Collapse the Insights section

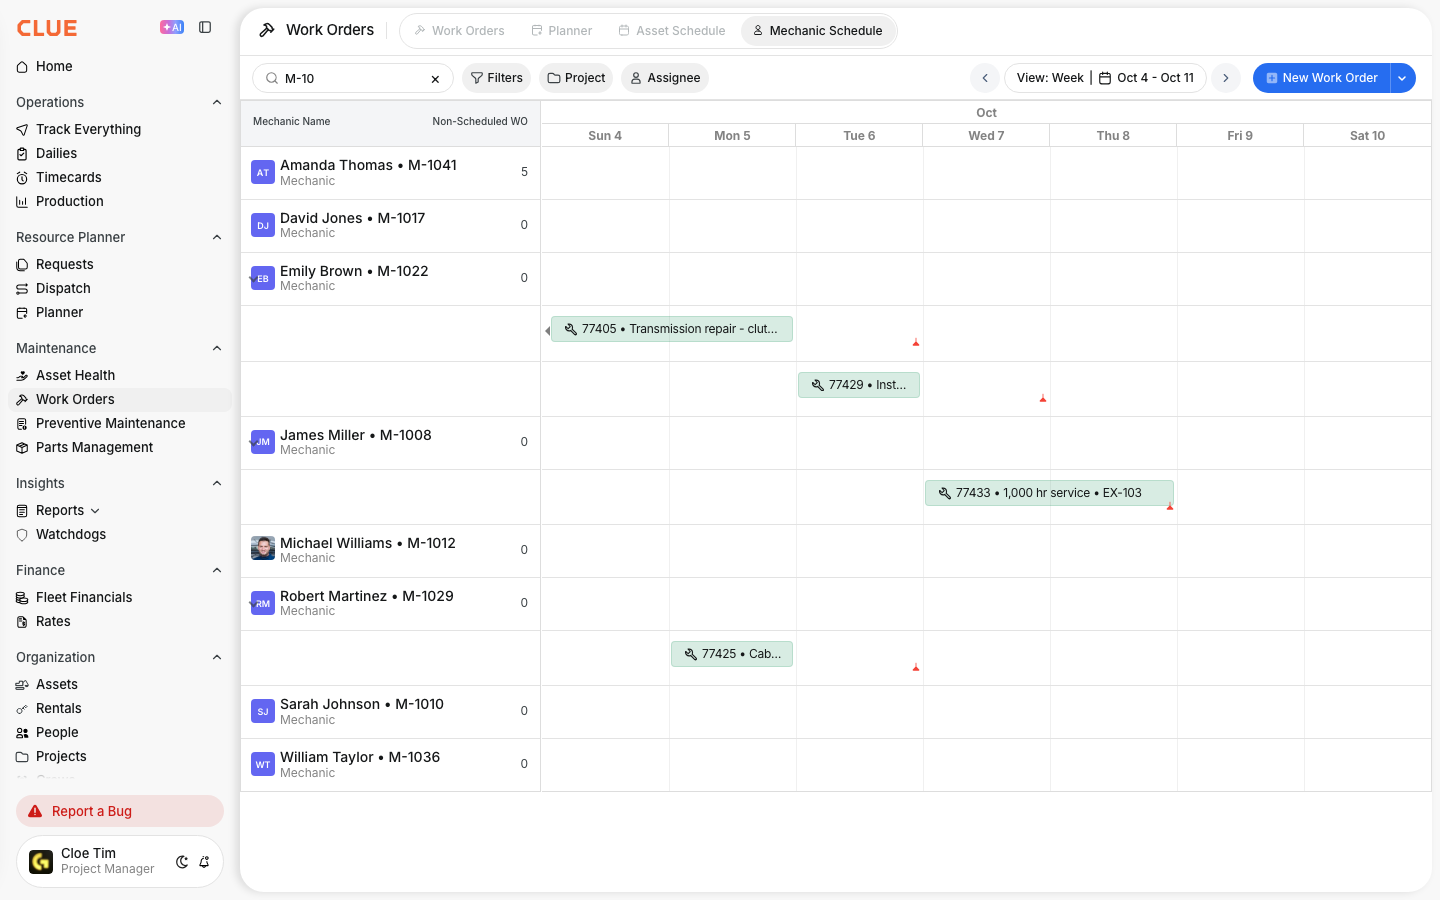pyautogui.click(x=217, y=483)
